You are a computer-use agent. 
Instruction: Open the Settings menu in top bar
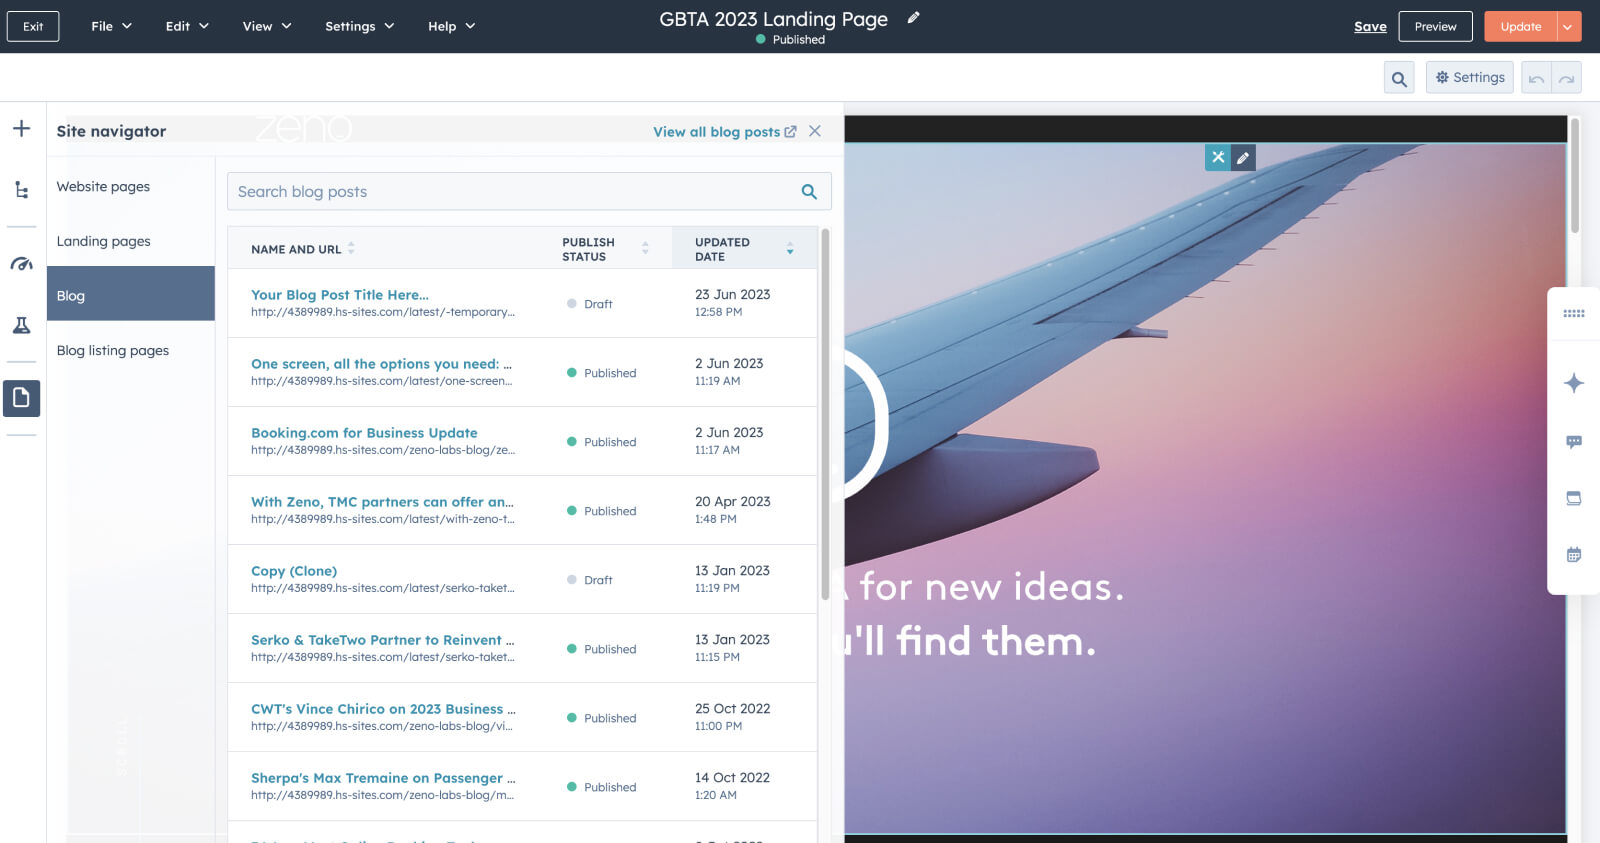coord(359,26)
